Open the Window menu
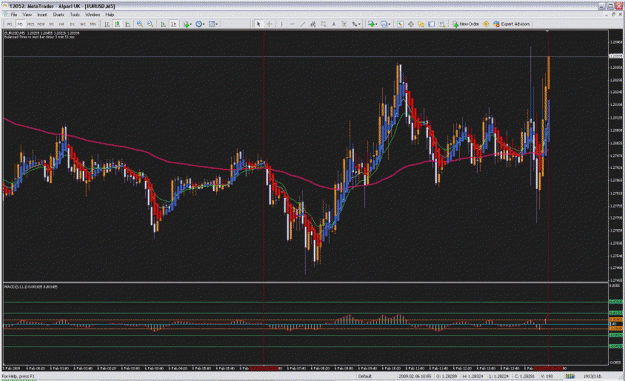The height and width of the screenshot is (381, 625). (x=92, y=14)
